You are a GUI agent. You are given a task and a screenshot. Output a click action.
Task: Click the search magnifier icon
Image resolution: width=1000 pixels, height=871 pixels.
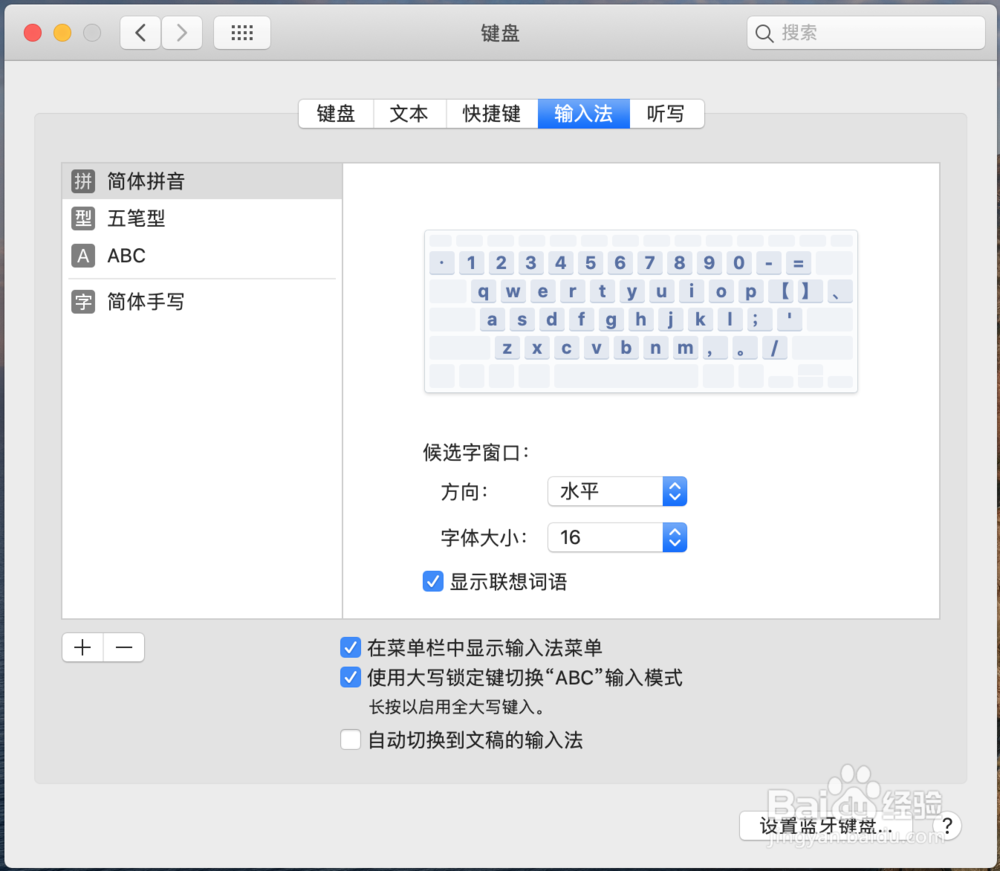pyautogui.click(x=765, y=32)
